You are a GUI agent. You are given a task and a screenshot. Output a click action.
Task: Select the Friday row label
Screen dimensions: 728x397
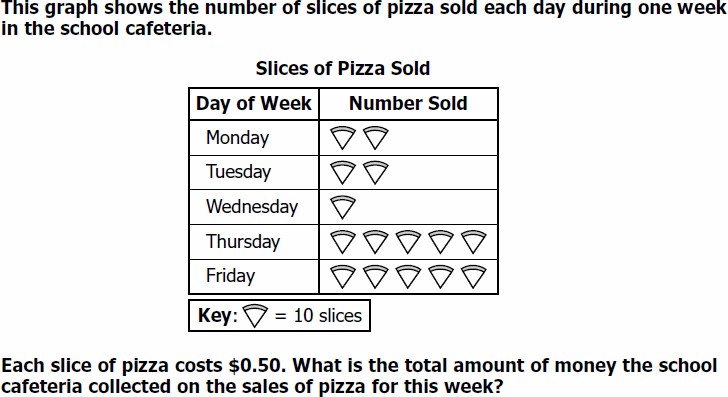coord(231,276)
